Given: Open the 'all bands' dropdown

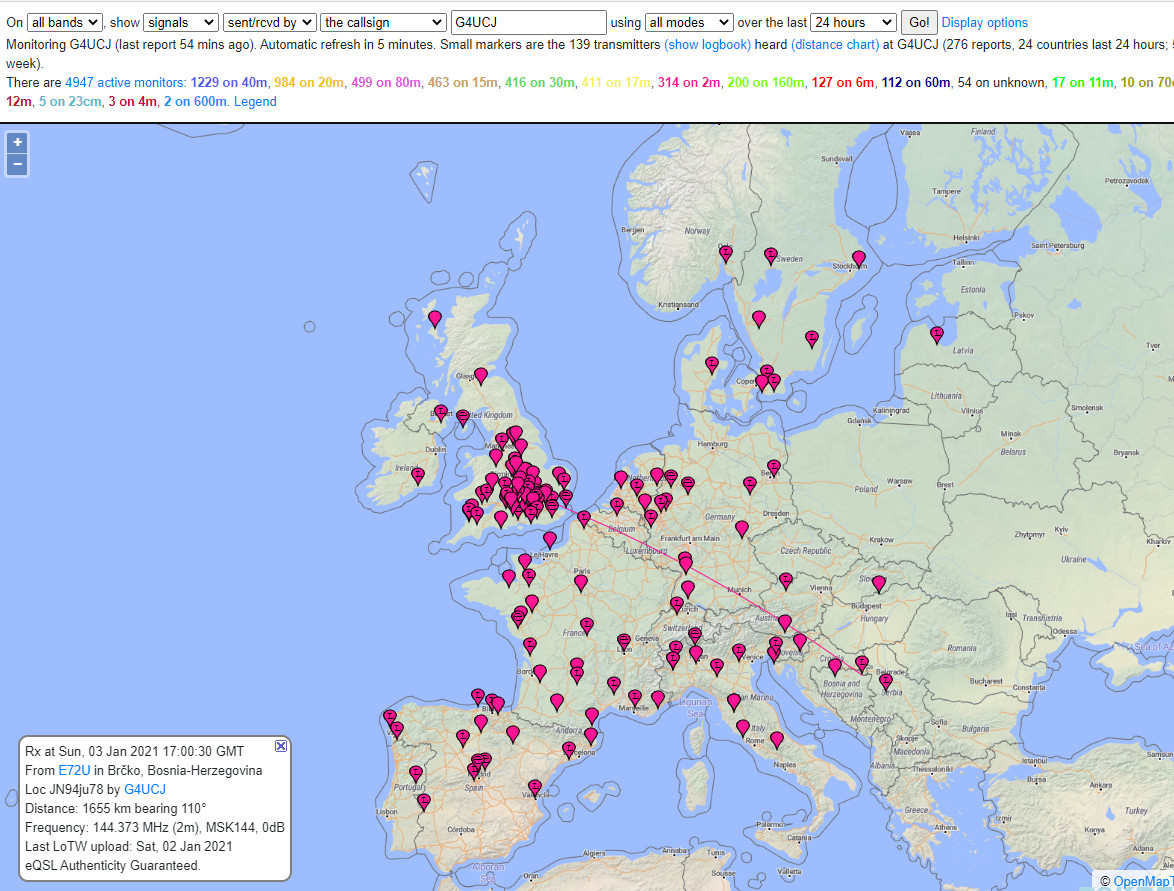Looking at the screenshot, I should point(65,22).
